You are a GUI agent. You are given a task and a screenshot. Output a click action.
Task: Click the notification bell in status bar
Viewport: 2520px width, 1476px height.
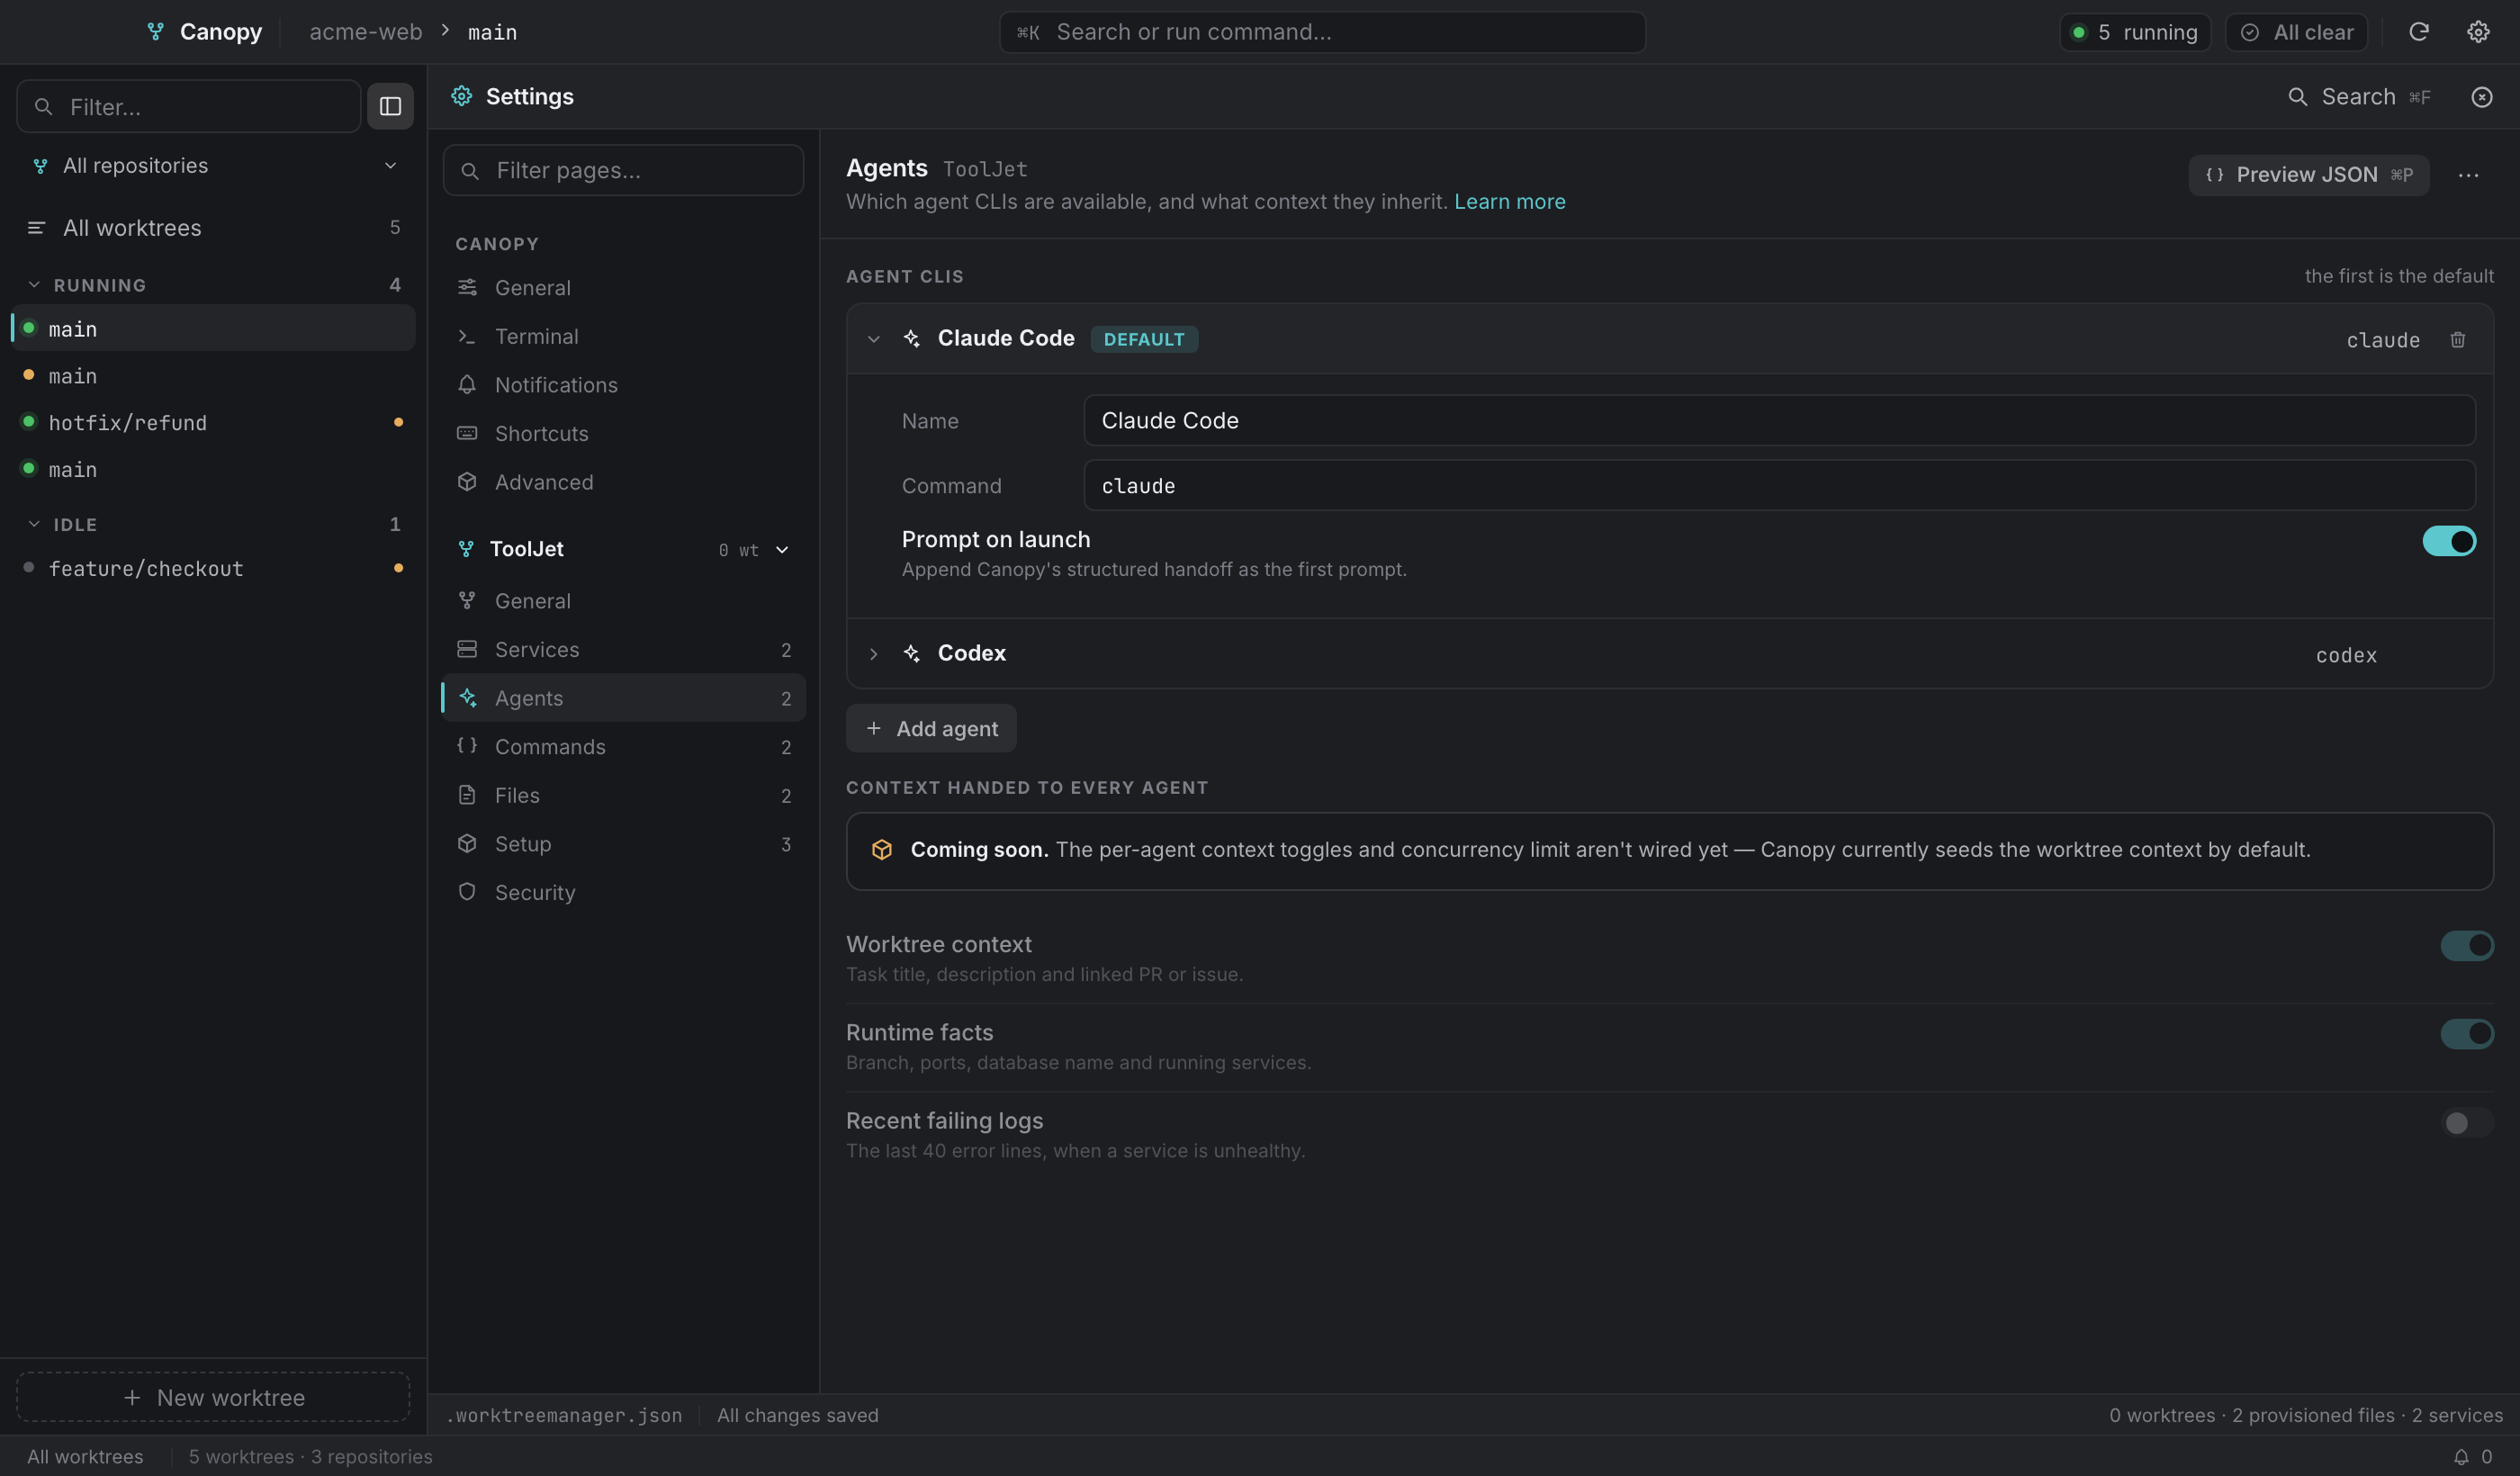(2460, 1456)
